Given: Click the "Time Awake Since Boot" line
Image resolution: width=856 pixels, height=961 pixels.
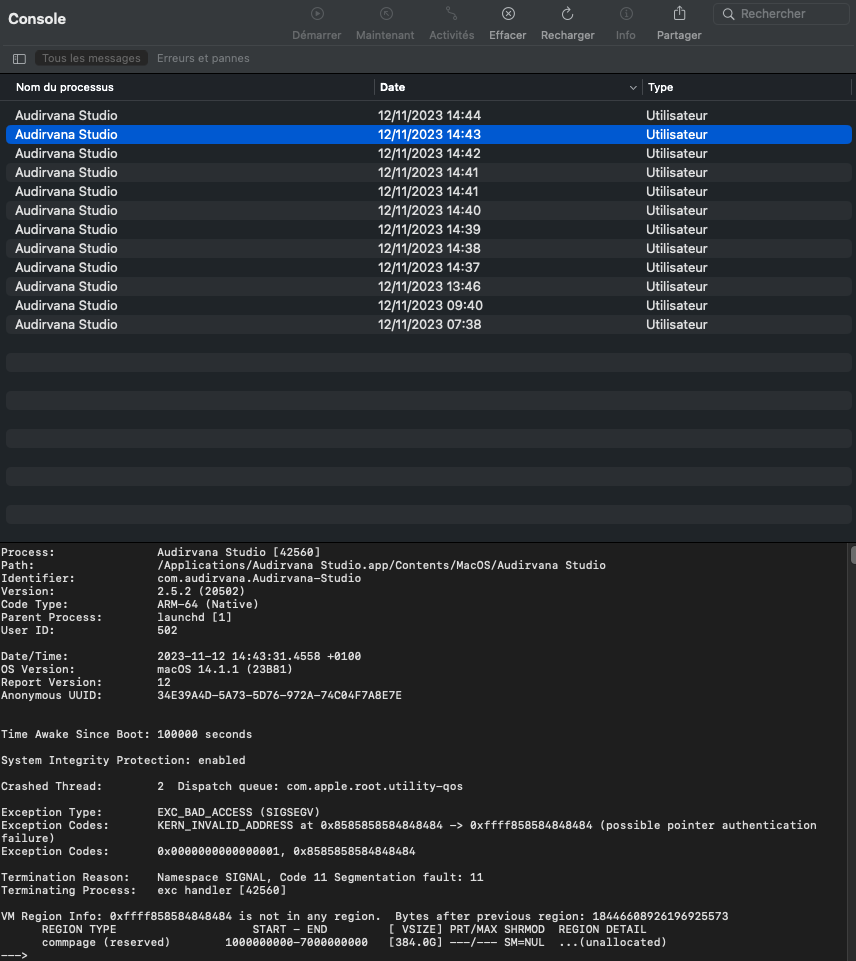Looking at the screenshot, I should tap(126, 734).
